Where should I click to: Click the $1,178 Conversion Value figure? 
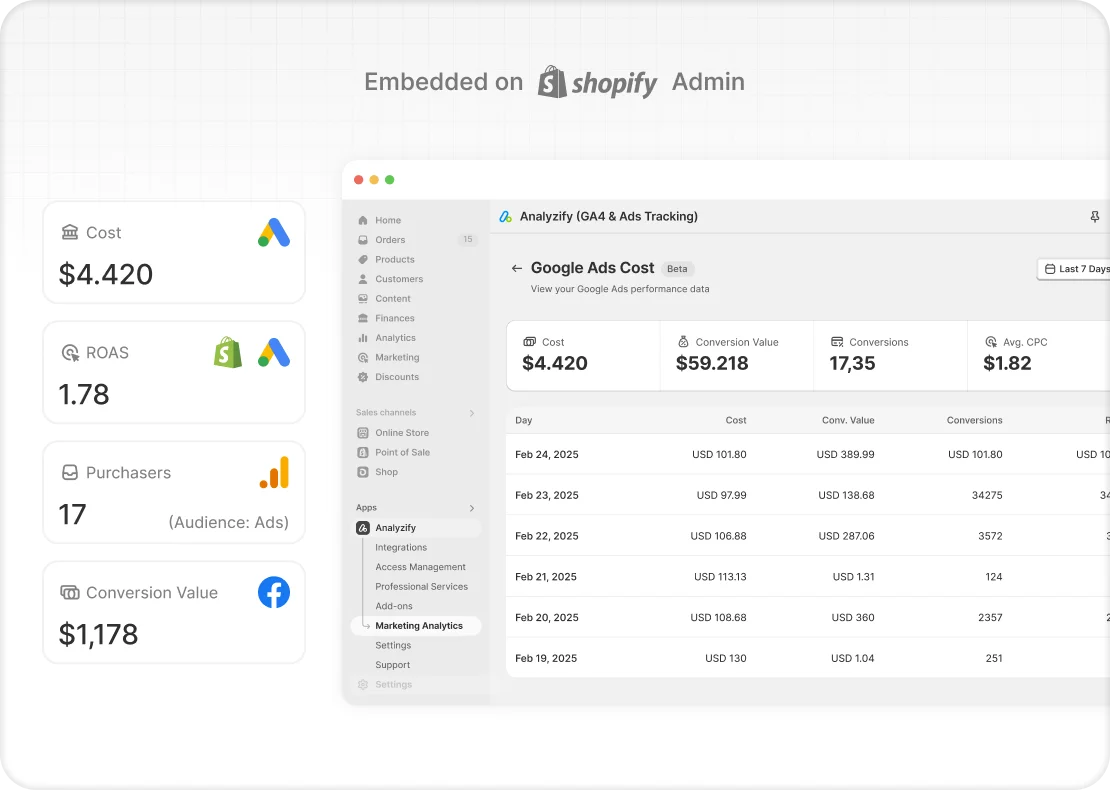click(x=98, y=634)
